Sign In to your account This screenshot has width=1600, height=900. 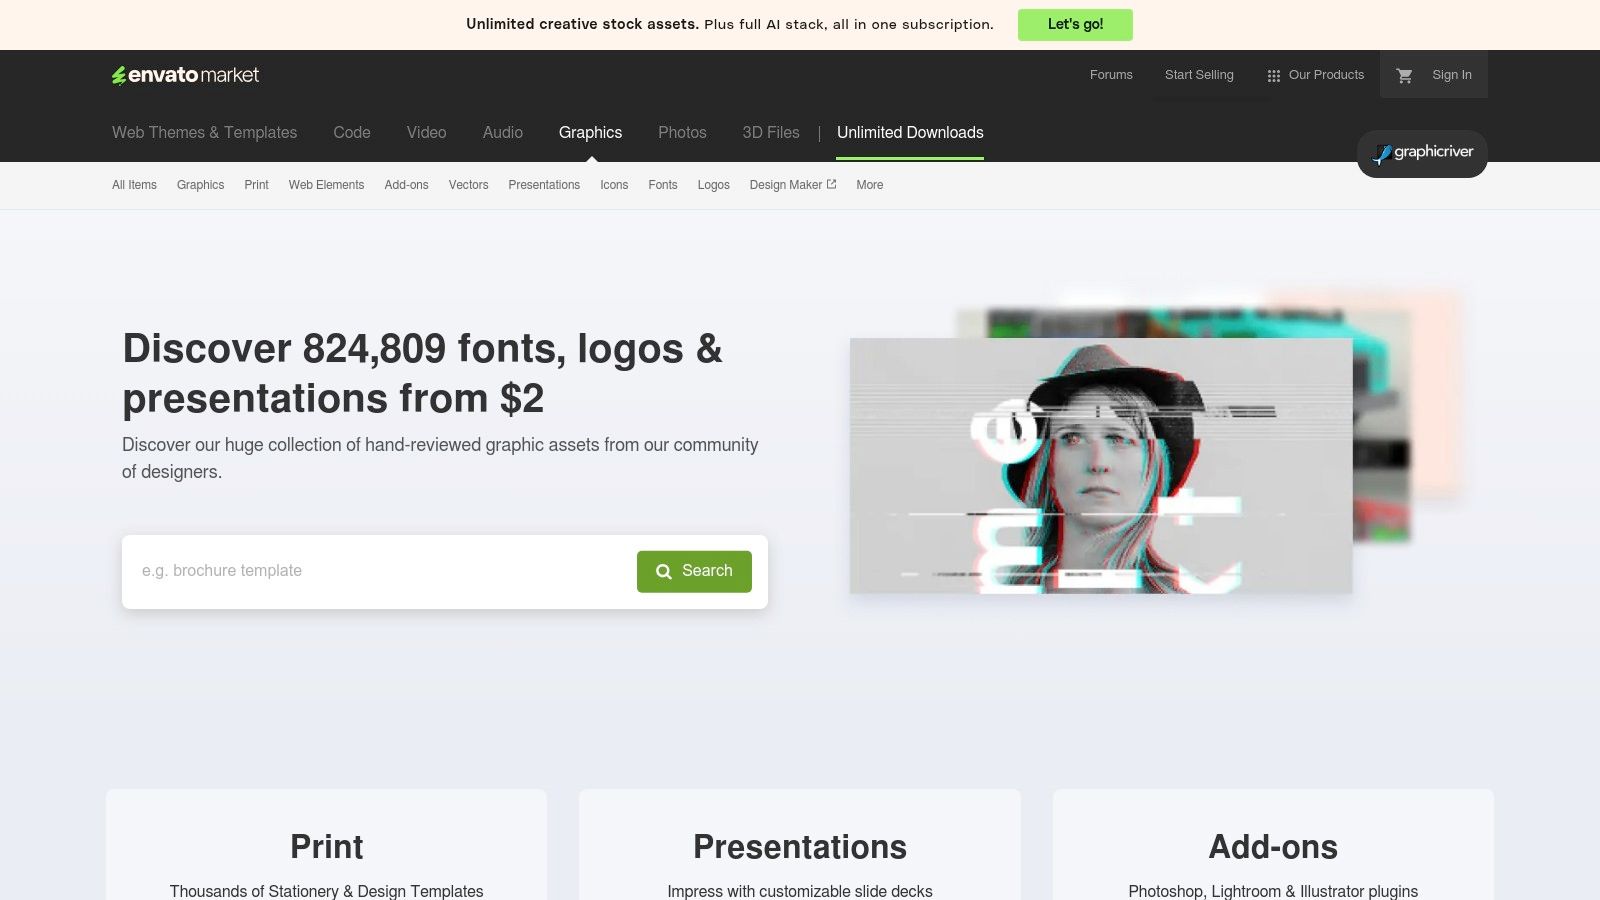1452,74
